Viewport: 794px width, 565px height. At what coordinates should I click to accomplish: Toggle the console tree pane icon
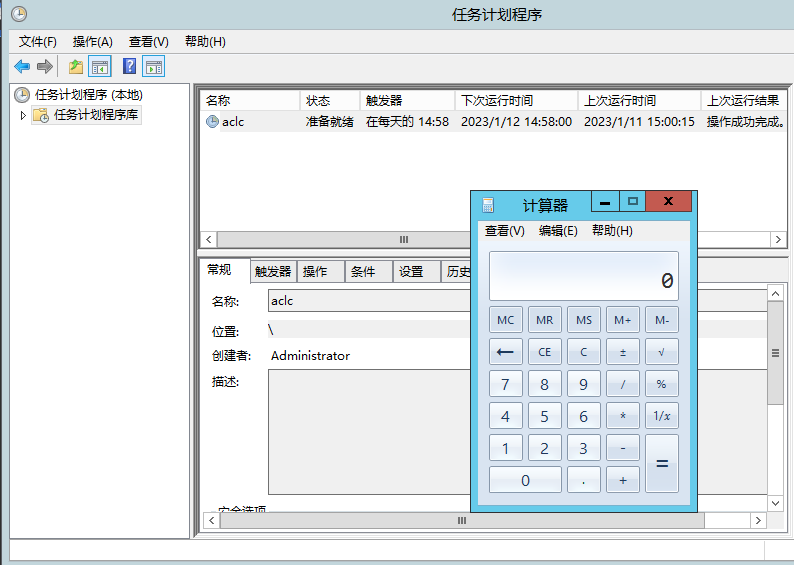click(100, 66)
